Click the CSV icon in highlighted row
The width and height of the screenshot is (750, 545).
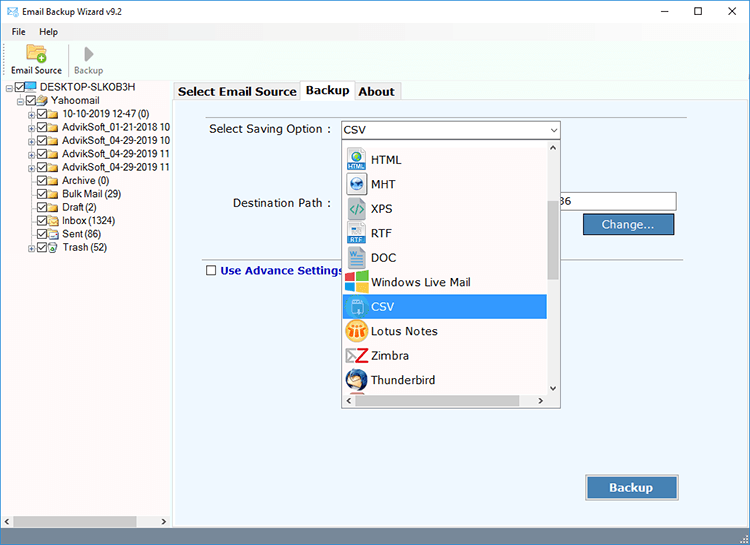[356, 307]
